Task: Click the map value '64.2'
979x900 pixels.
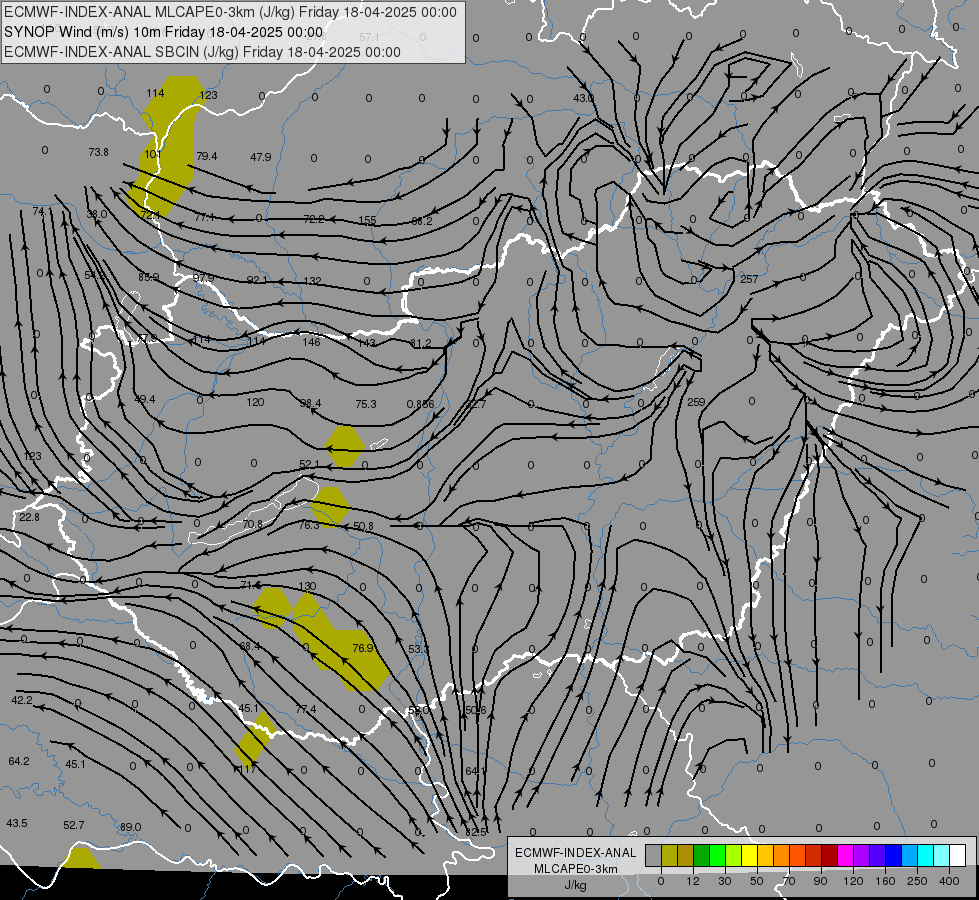Action: 19,761
